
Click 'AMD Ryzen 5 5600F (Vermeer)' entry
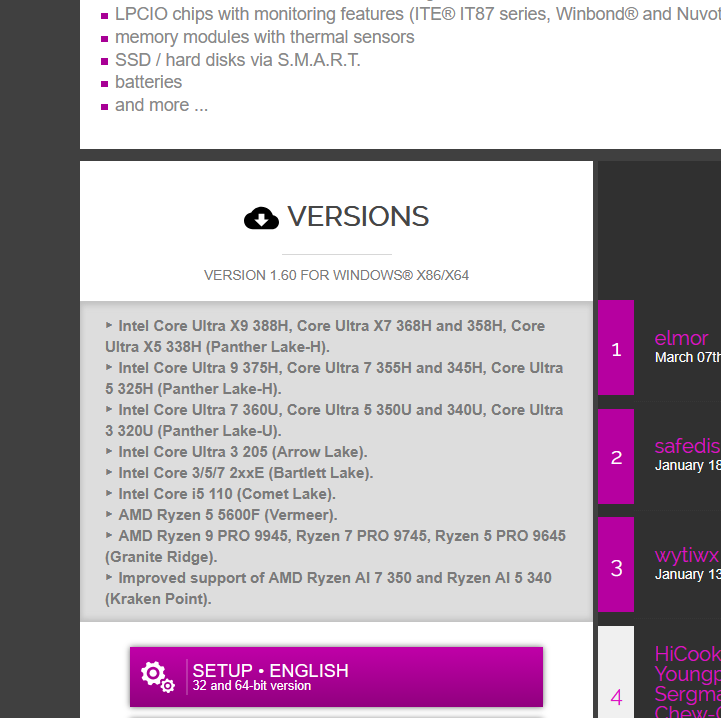(221, 515)
